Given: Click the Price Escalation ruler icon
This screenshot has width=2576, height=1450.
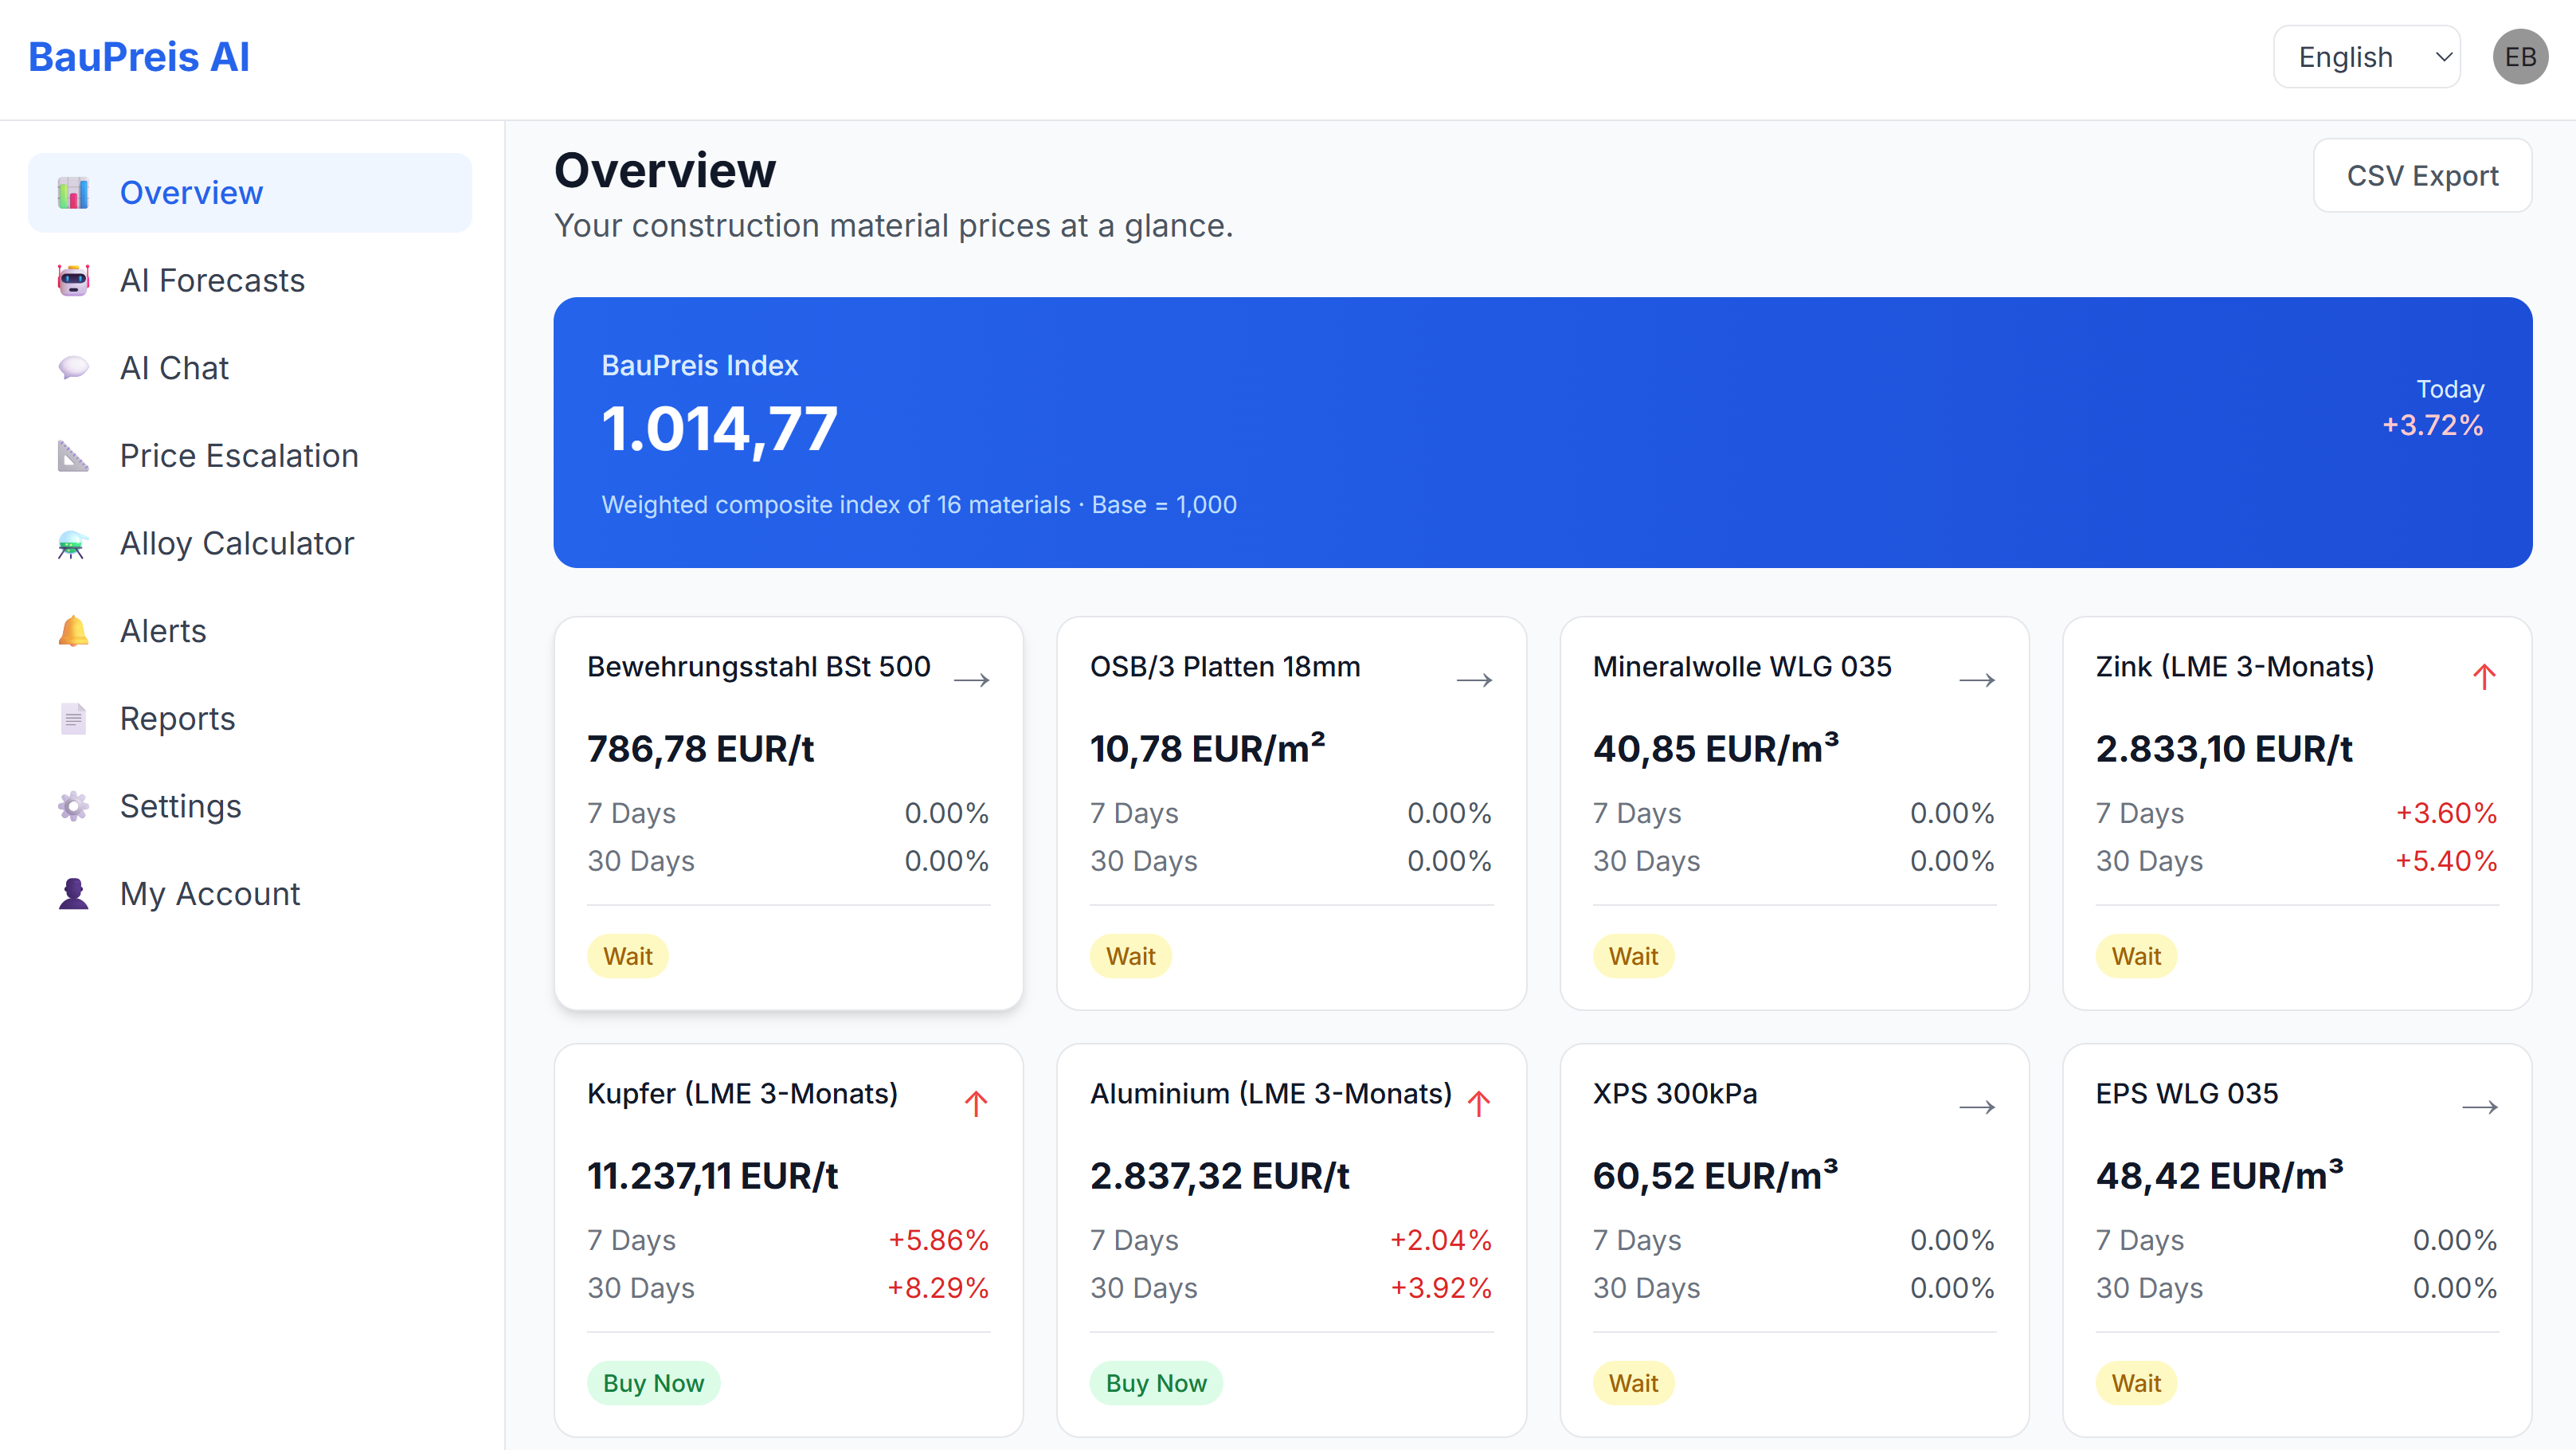Looking at the screenshot, I should coord(72,455).
